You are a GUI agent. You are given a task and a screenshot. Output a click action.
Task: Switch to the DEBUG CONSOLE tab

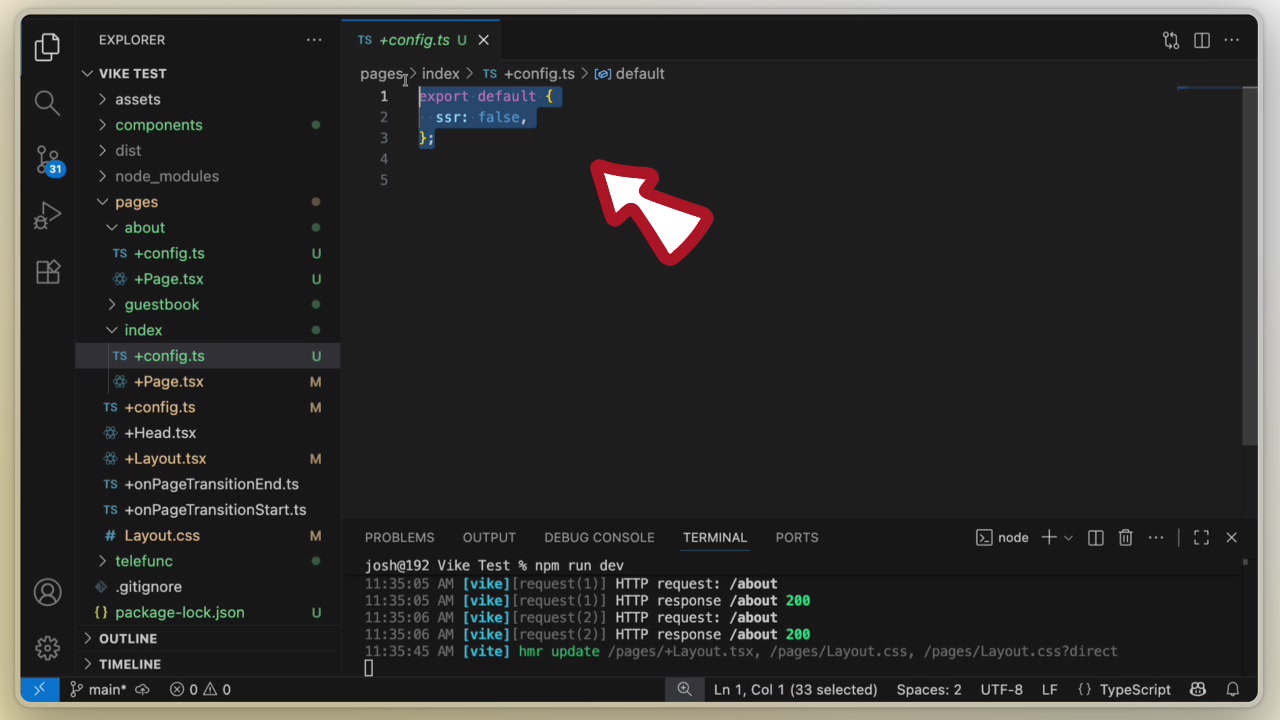tap(599, 537)
